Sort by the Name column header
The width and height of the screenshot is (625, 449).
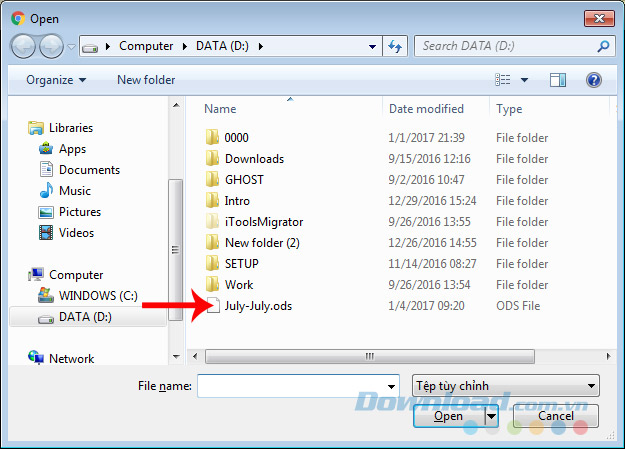point(220,109)
